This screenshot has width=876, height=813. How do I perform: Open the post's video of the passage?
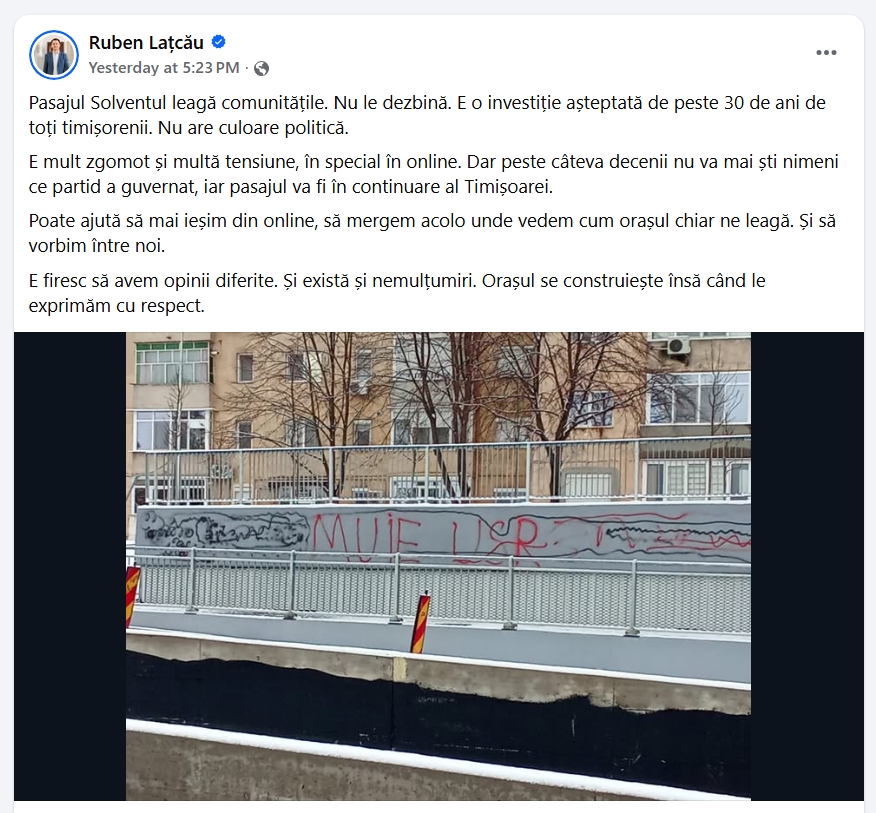tap(438, 566)
